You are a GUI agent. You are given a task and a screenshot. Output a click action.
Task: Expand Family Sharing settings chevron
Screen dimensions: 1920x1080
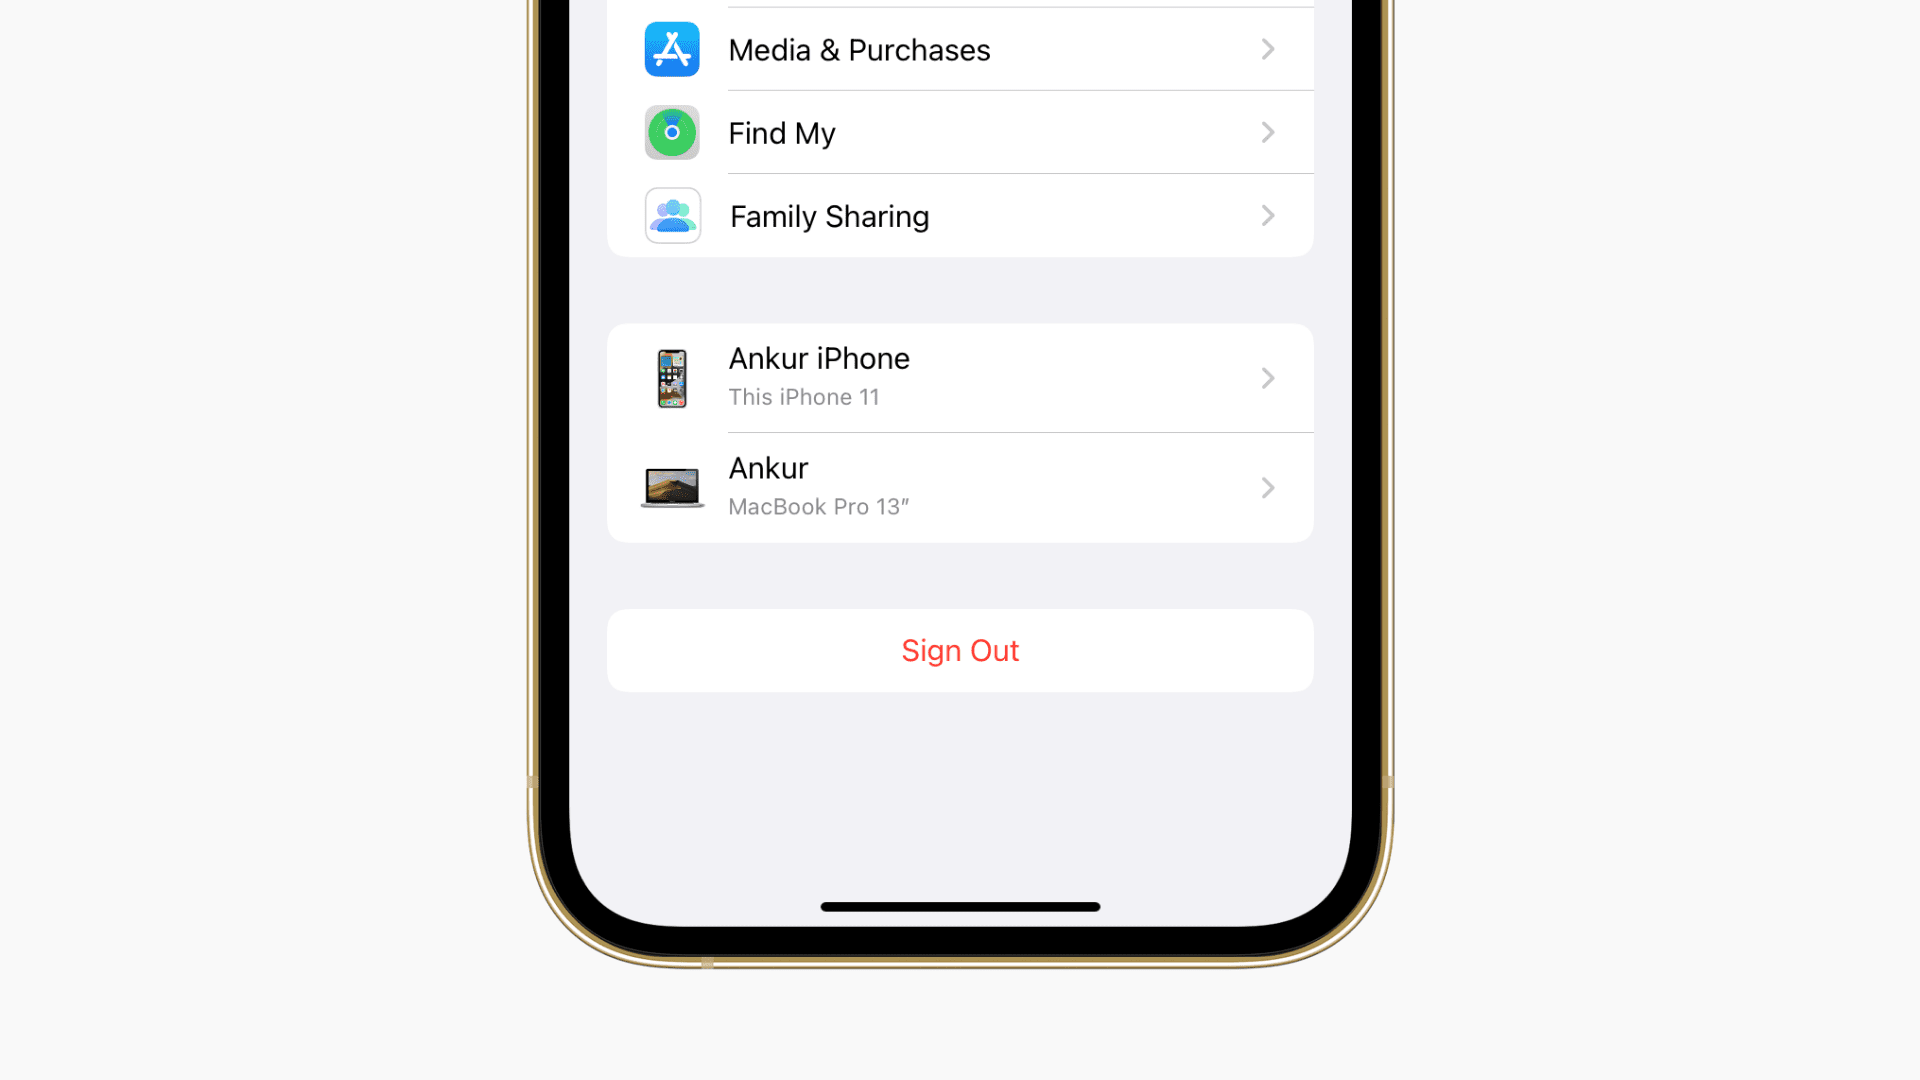coord(1266,215)
